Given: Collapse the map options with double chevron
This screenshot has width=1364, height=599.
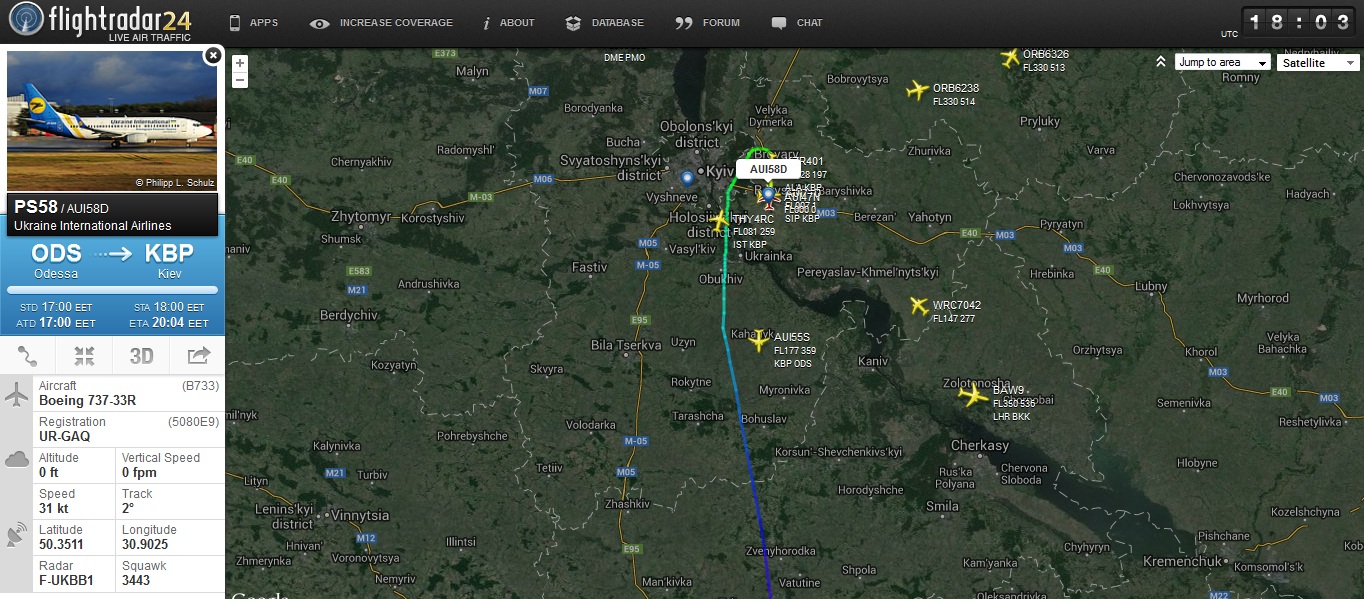Looking at the screenshot, I should click(x=1161, y=62).
